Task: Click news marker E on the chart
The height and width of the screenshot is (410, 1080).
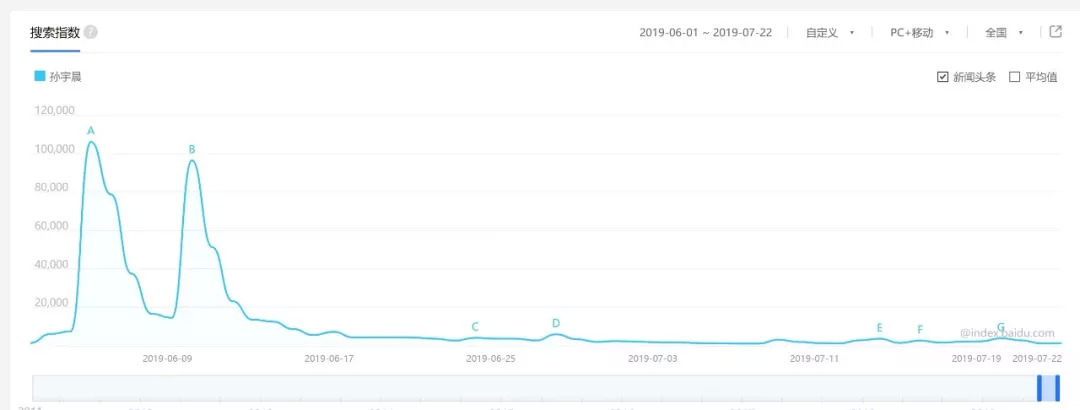Action: coord(879,328)
